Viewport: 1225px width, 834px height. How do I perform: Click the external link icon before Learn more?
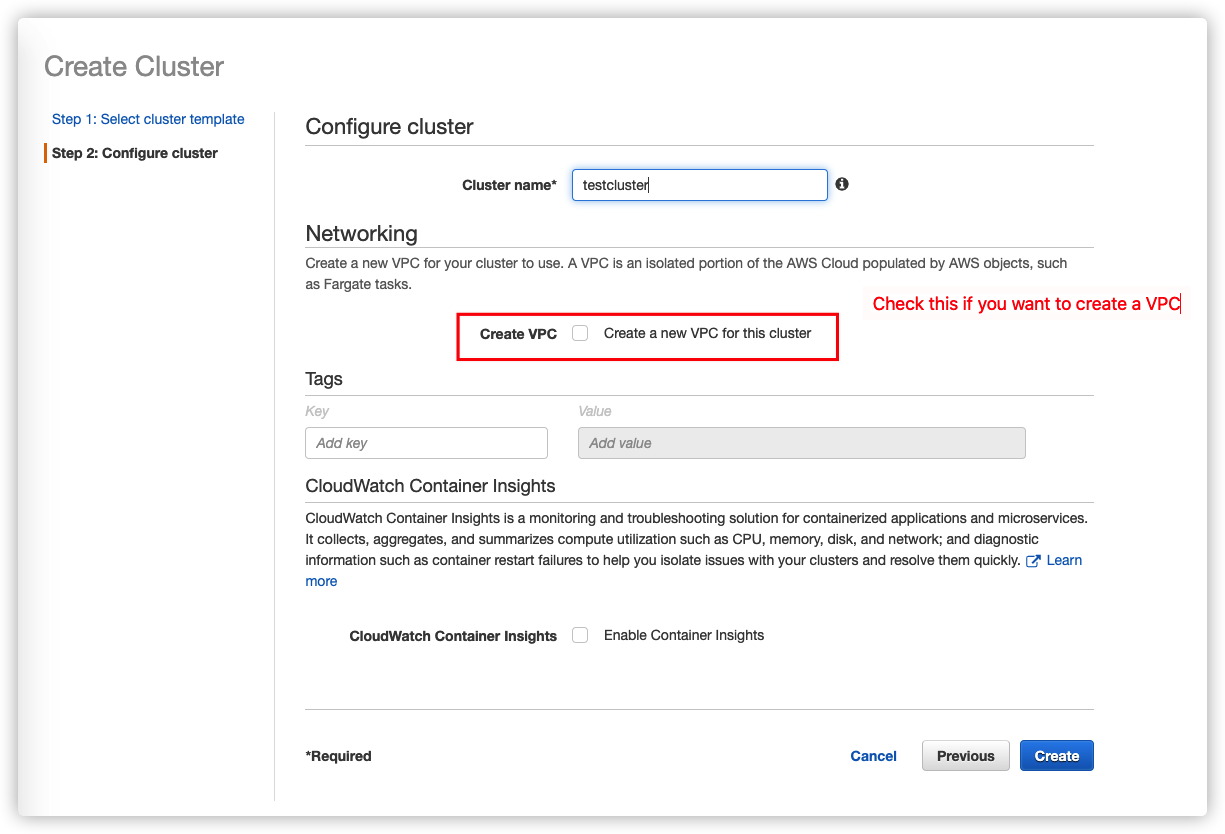pos(1033,561)
